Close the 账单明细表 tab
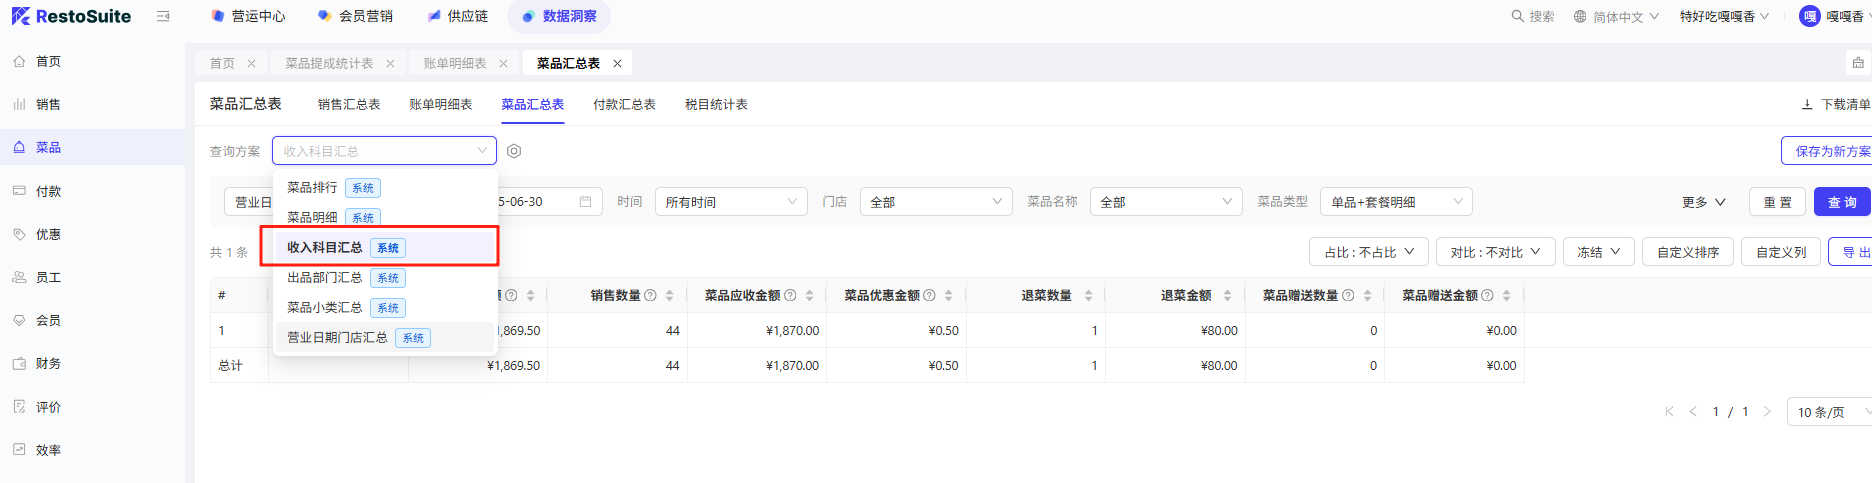 click(x=503, y=64)
